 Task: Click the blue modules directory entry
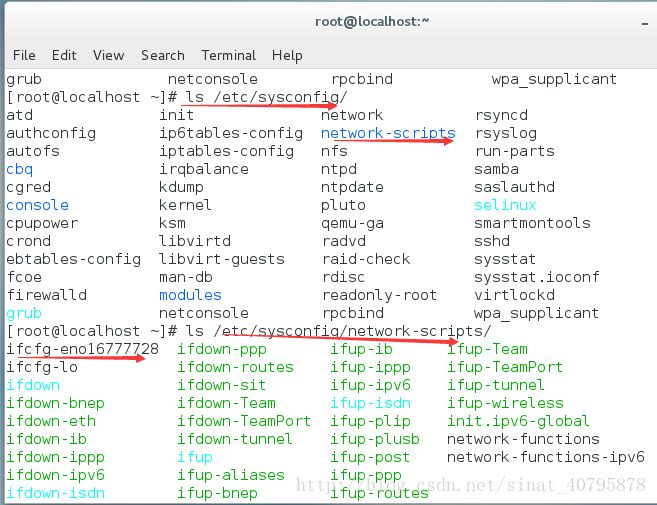[x=190, y=295]
